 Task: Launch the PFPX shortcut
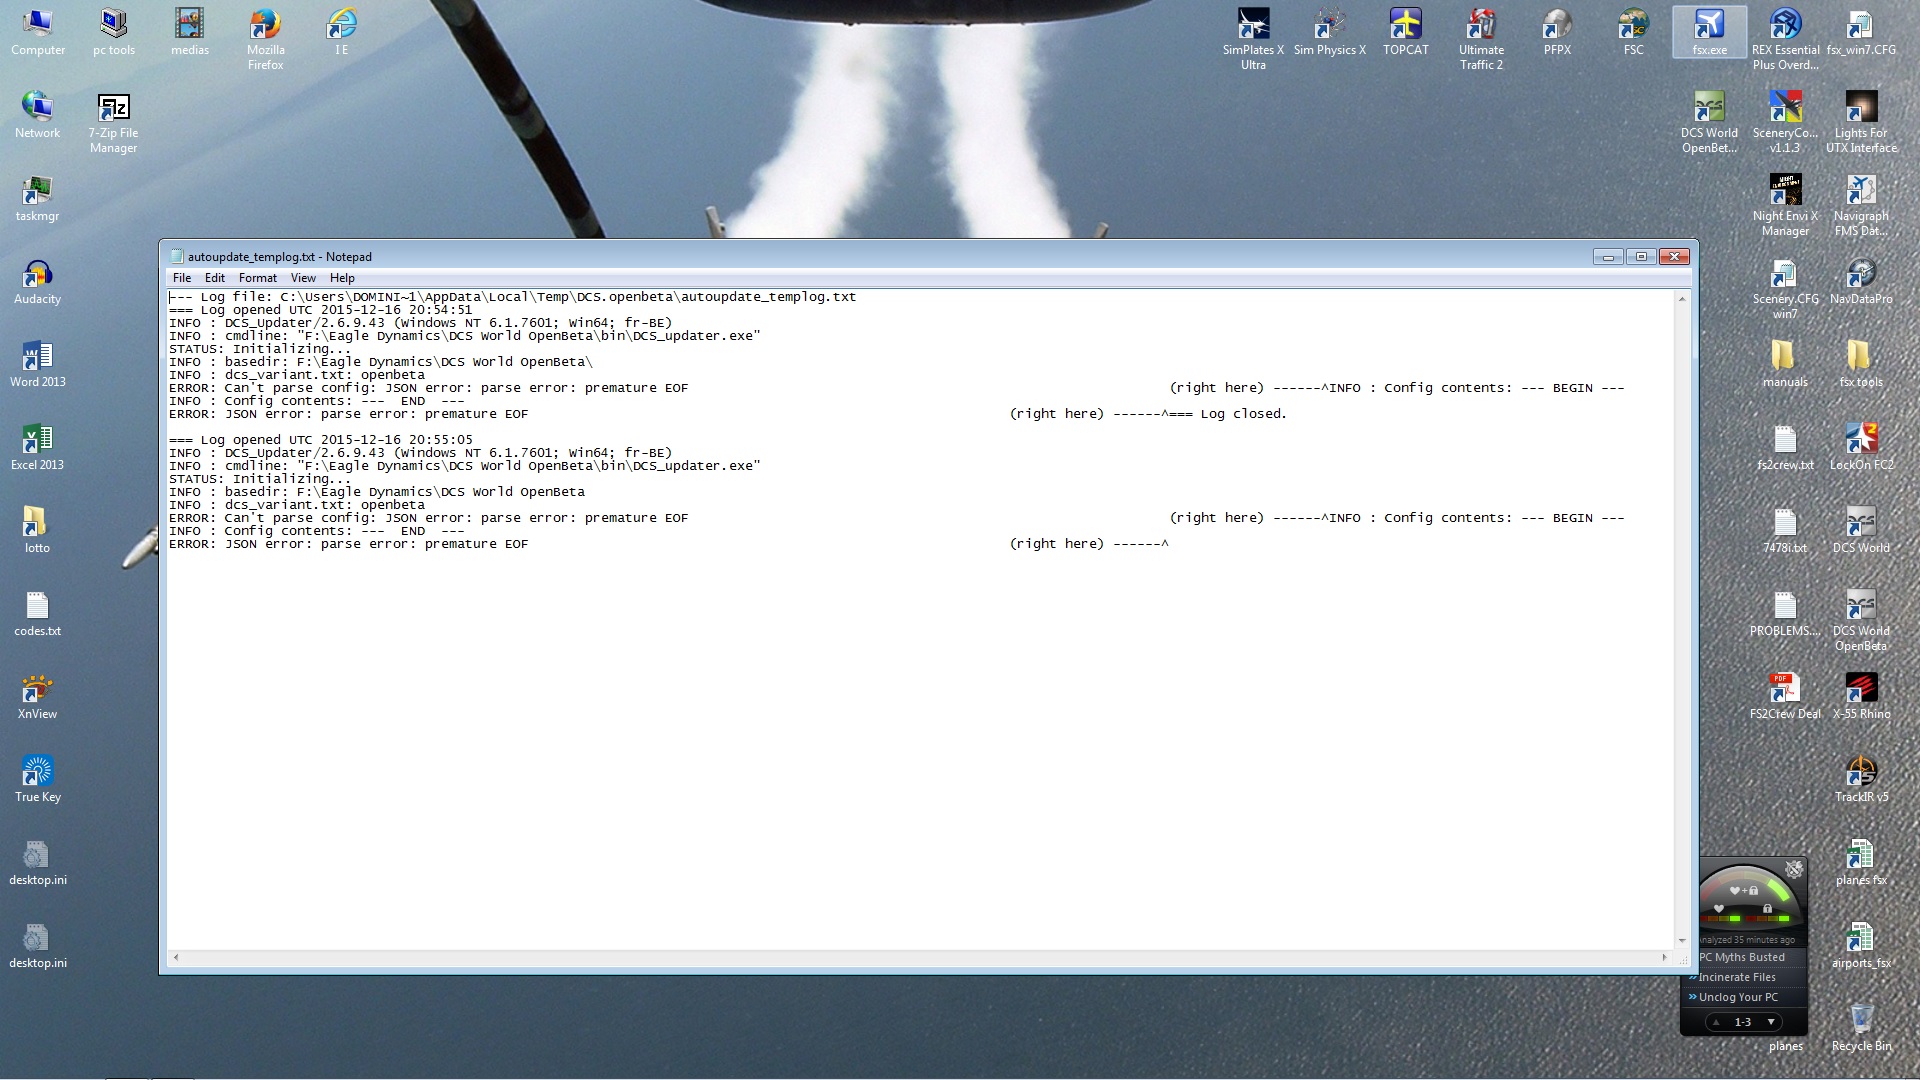1557,32
